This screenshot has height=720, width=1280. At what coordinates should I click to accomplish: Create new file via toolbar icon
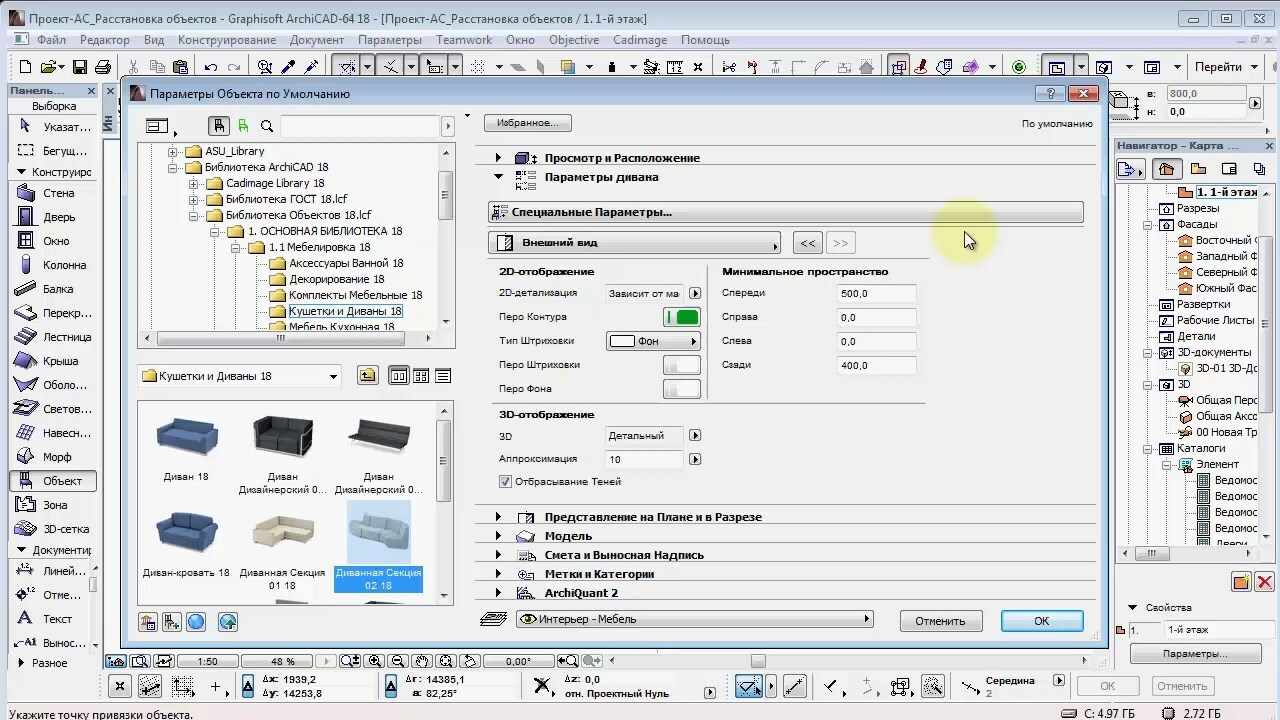(x=26, y=67)
